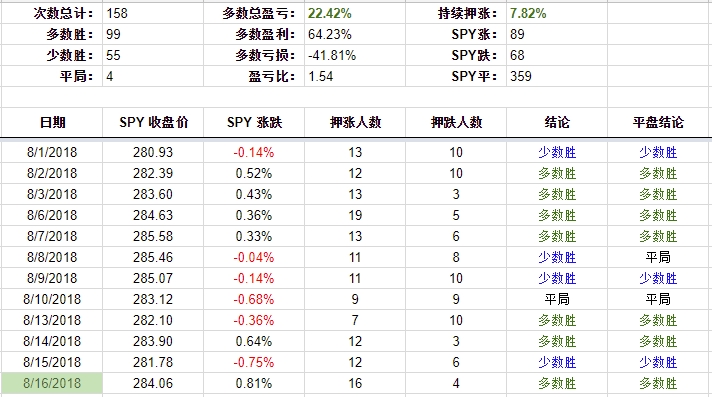Click the SPY 涨跌 column header
Viewport: 712px width, 397px height.
[254, 122]
